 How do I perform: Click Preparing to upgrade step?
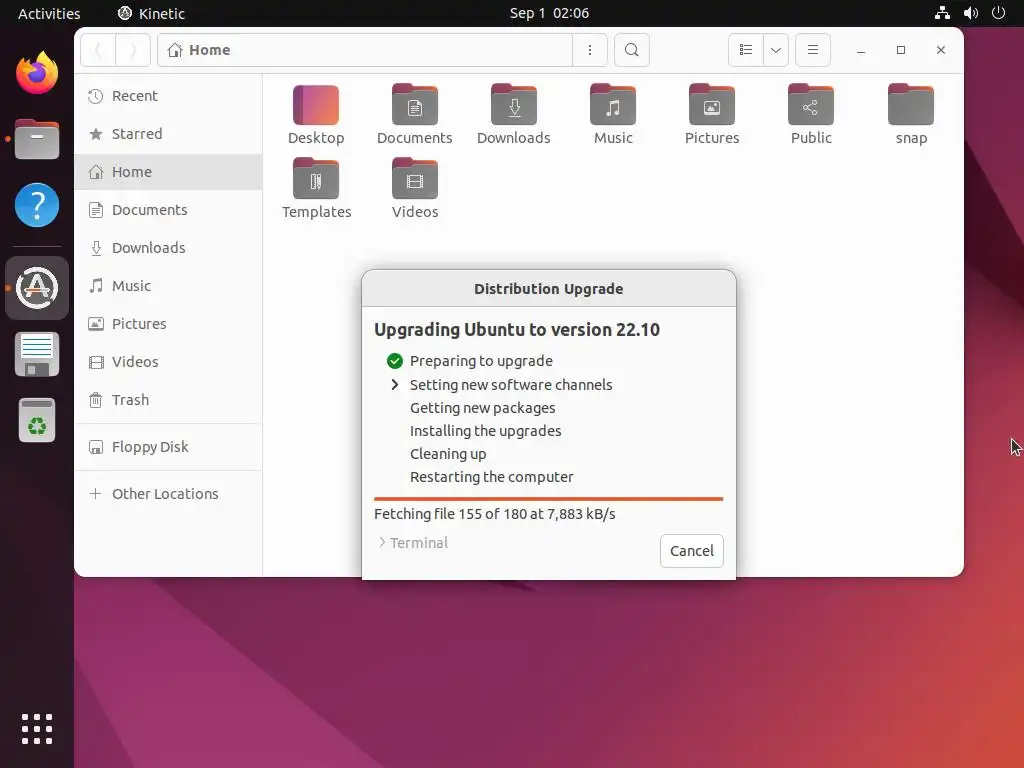click(x=481, y=361)
